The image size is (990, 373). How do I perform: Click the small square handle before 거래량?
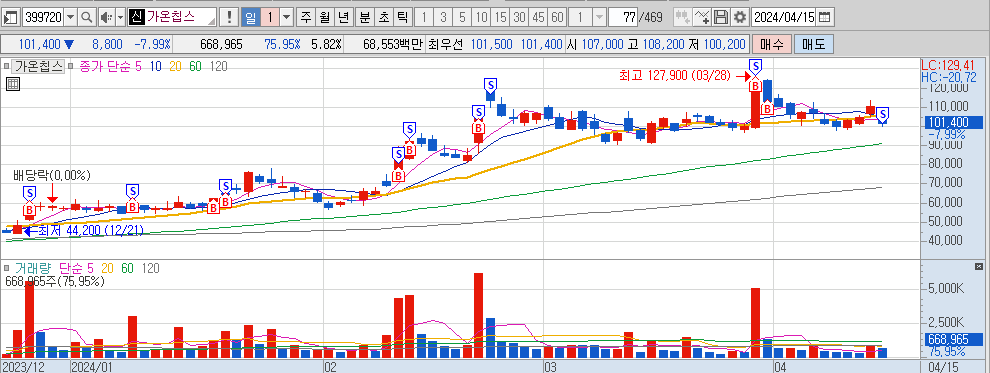(6, 269)
